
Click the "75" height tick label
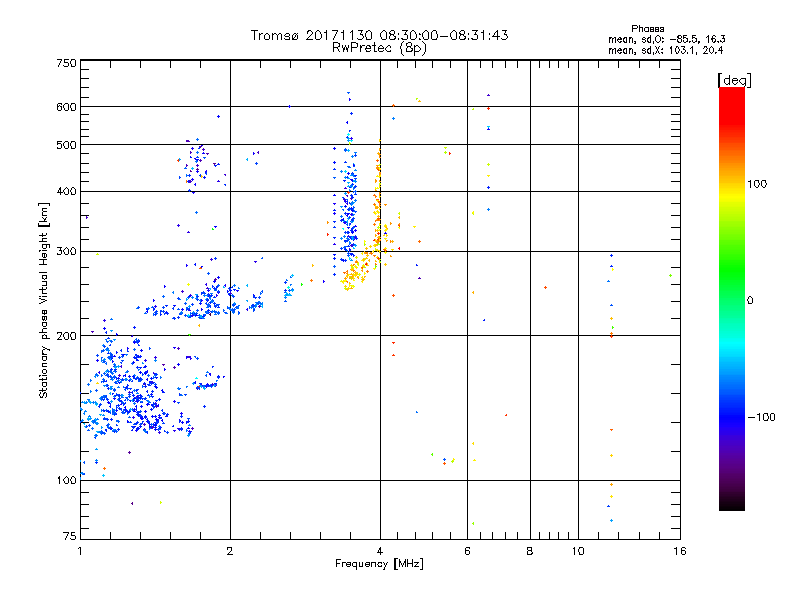pyautogui.click(x=70, y=536)
